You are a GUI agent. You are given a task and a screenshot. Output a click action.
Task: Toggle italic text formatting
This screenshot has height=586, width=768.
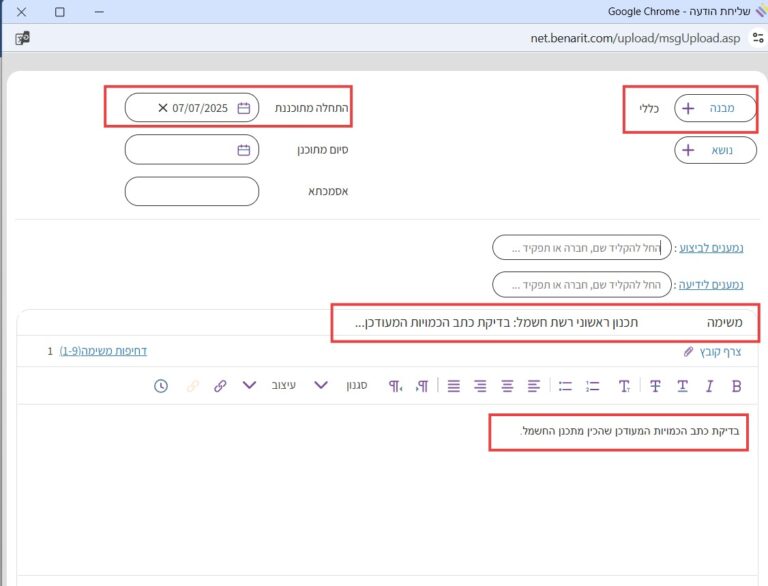pyautogui.click(x=709, y=386)
